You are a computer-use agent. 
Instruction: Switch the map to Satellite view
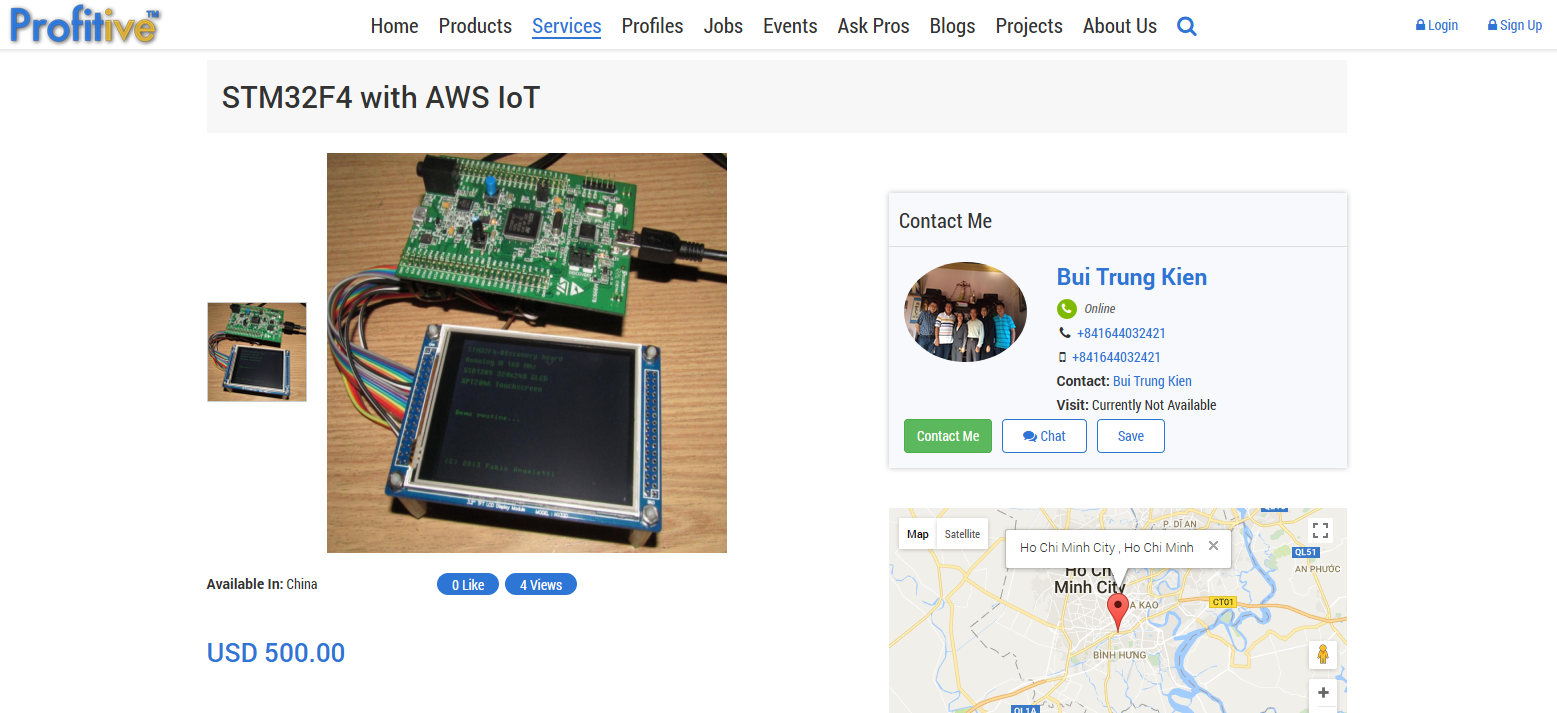pos(962,533)
